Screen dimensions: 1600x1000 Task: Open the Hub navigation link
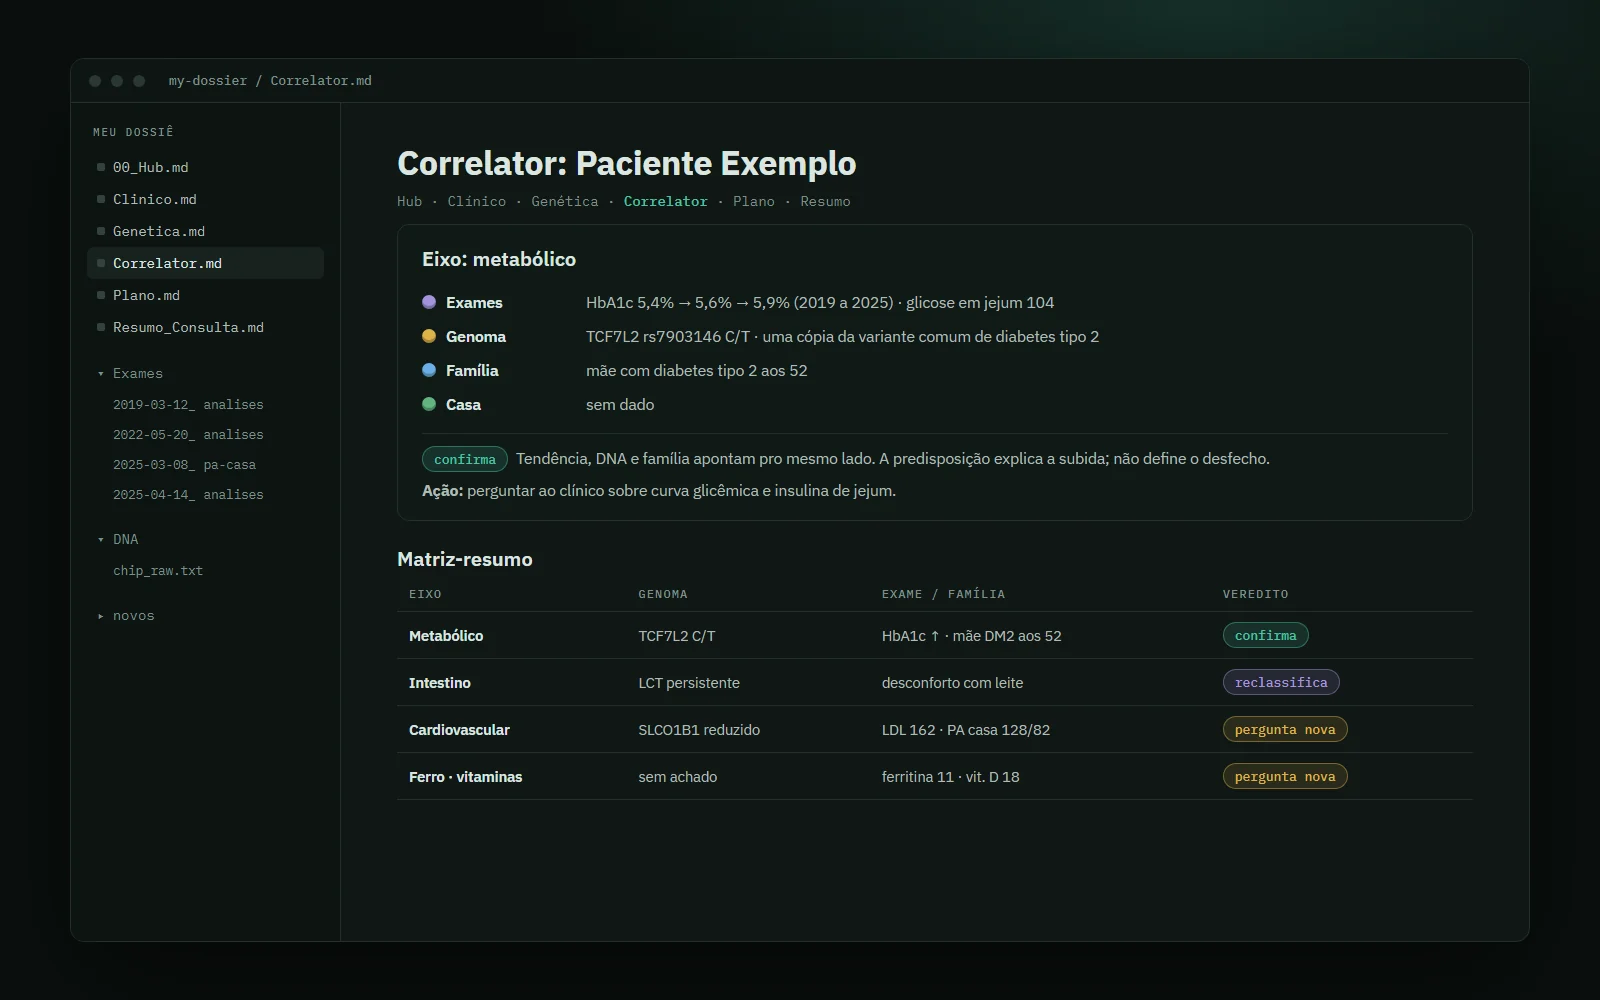click(410, 201)
